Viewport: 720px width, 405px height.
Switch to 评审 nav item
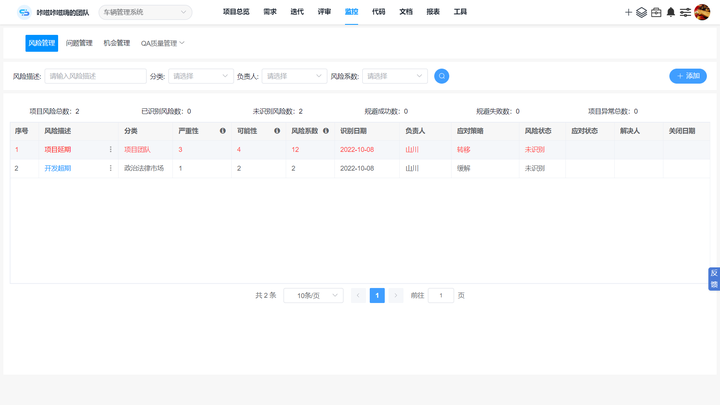click(x=324, y=12)
